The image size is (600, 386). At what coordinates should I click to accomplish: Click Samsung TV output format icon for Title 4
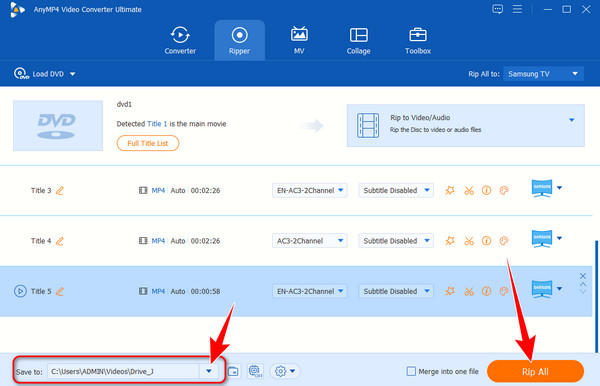pyautogui.click(x=542, y=239)
